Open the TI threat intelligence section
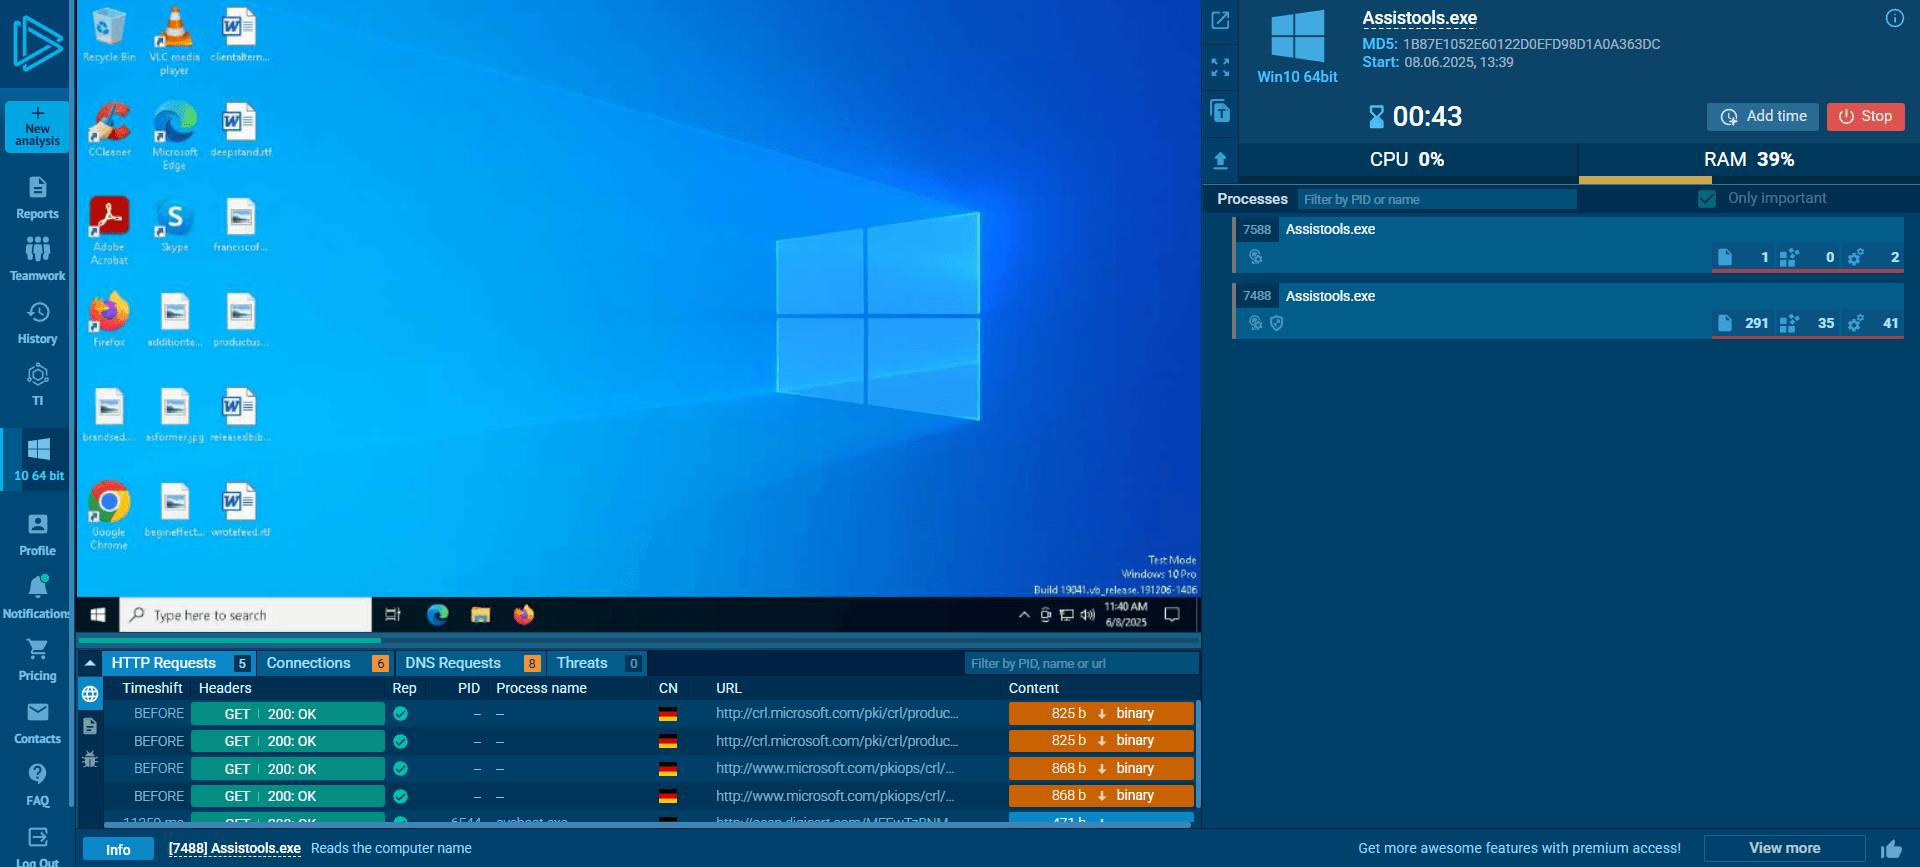1920x867 pixels. [37, 385]
